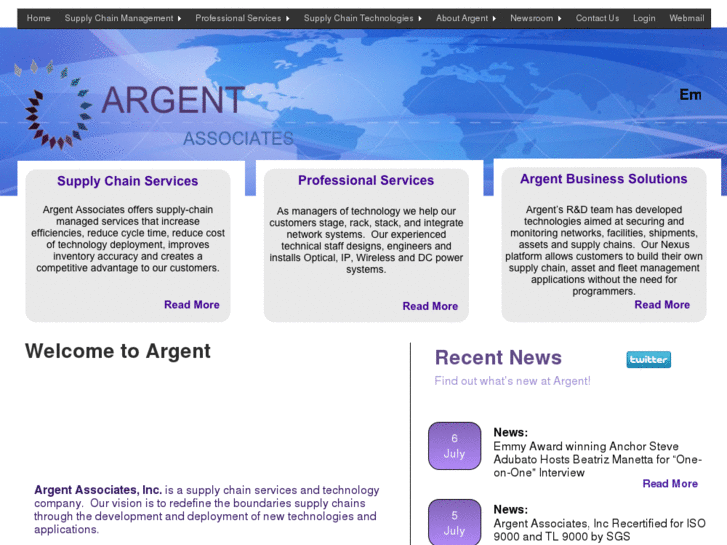Expand the Professional Services submenu arrow
This screenshot has width=727, height=545.
point(287,19)
